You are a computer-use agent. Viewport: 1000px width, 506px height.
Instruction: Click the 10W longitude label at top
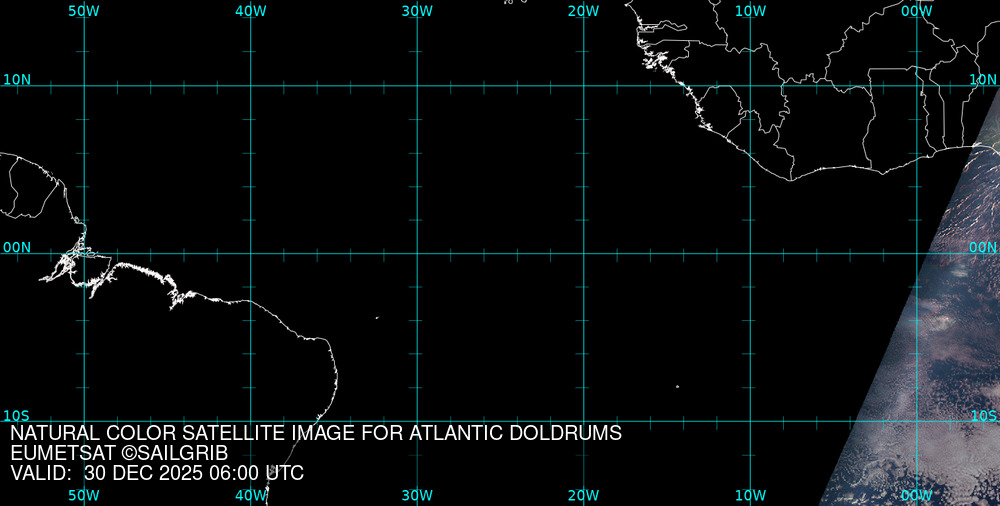click(750, 11)
